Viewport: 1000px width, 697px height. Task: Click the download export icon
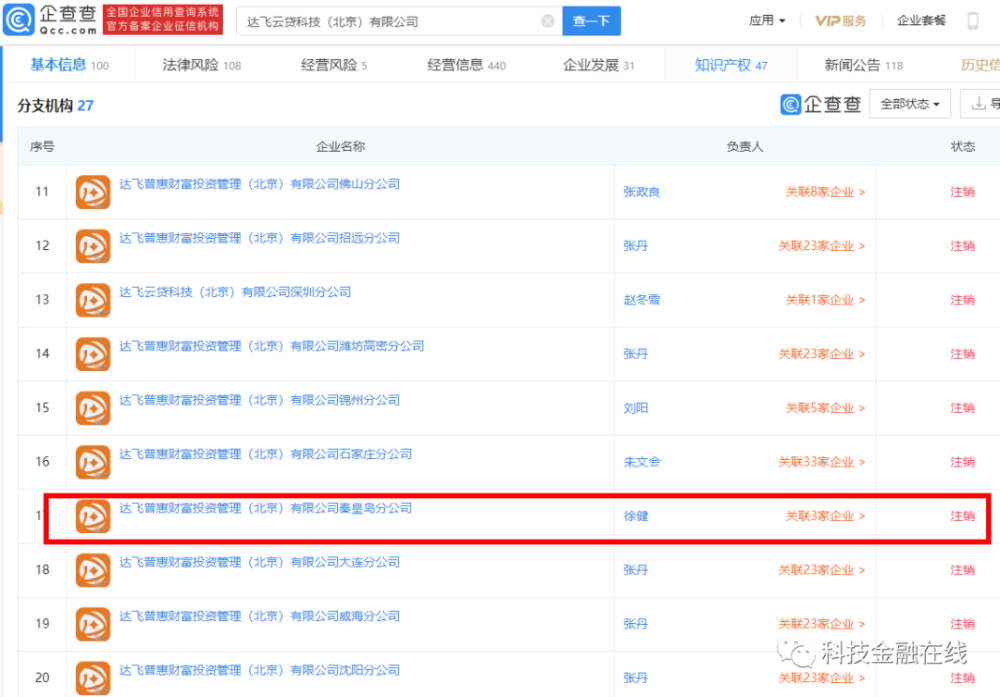tap(978, 103)
